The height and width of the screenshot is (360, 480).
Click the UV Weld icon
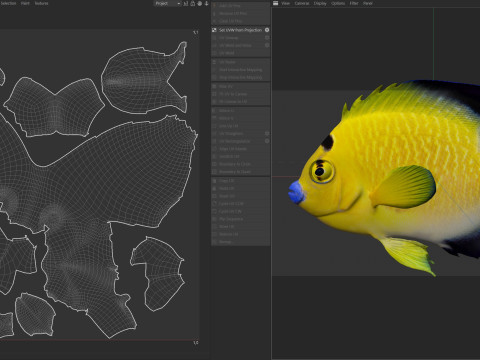click(x=214, y=53)
